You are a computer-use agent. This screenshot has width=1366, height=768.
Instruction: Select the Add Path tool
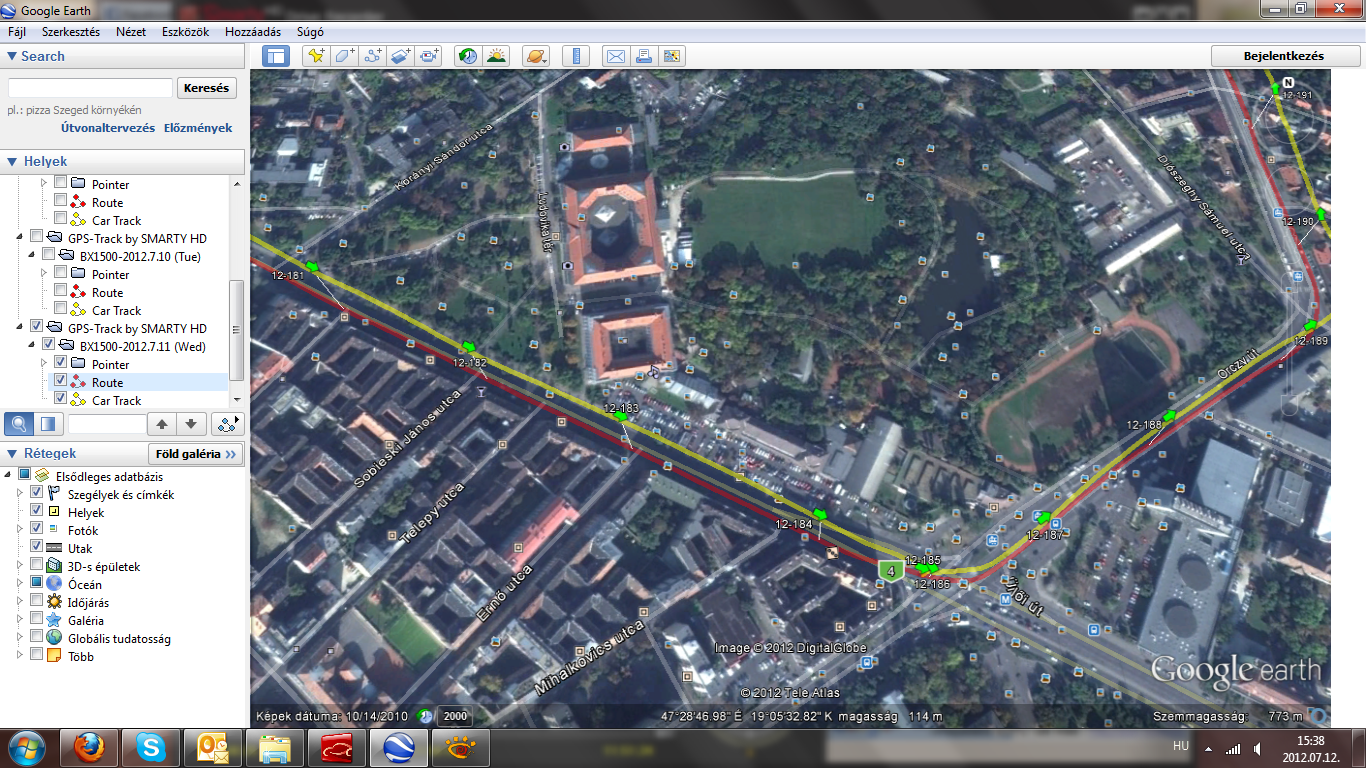pos(373,56)
